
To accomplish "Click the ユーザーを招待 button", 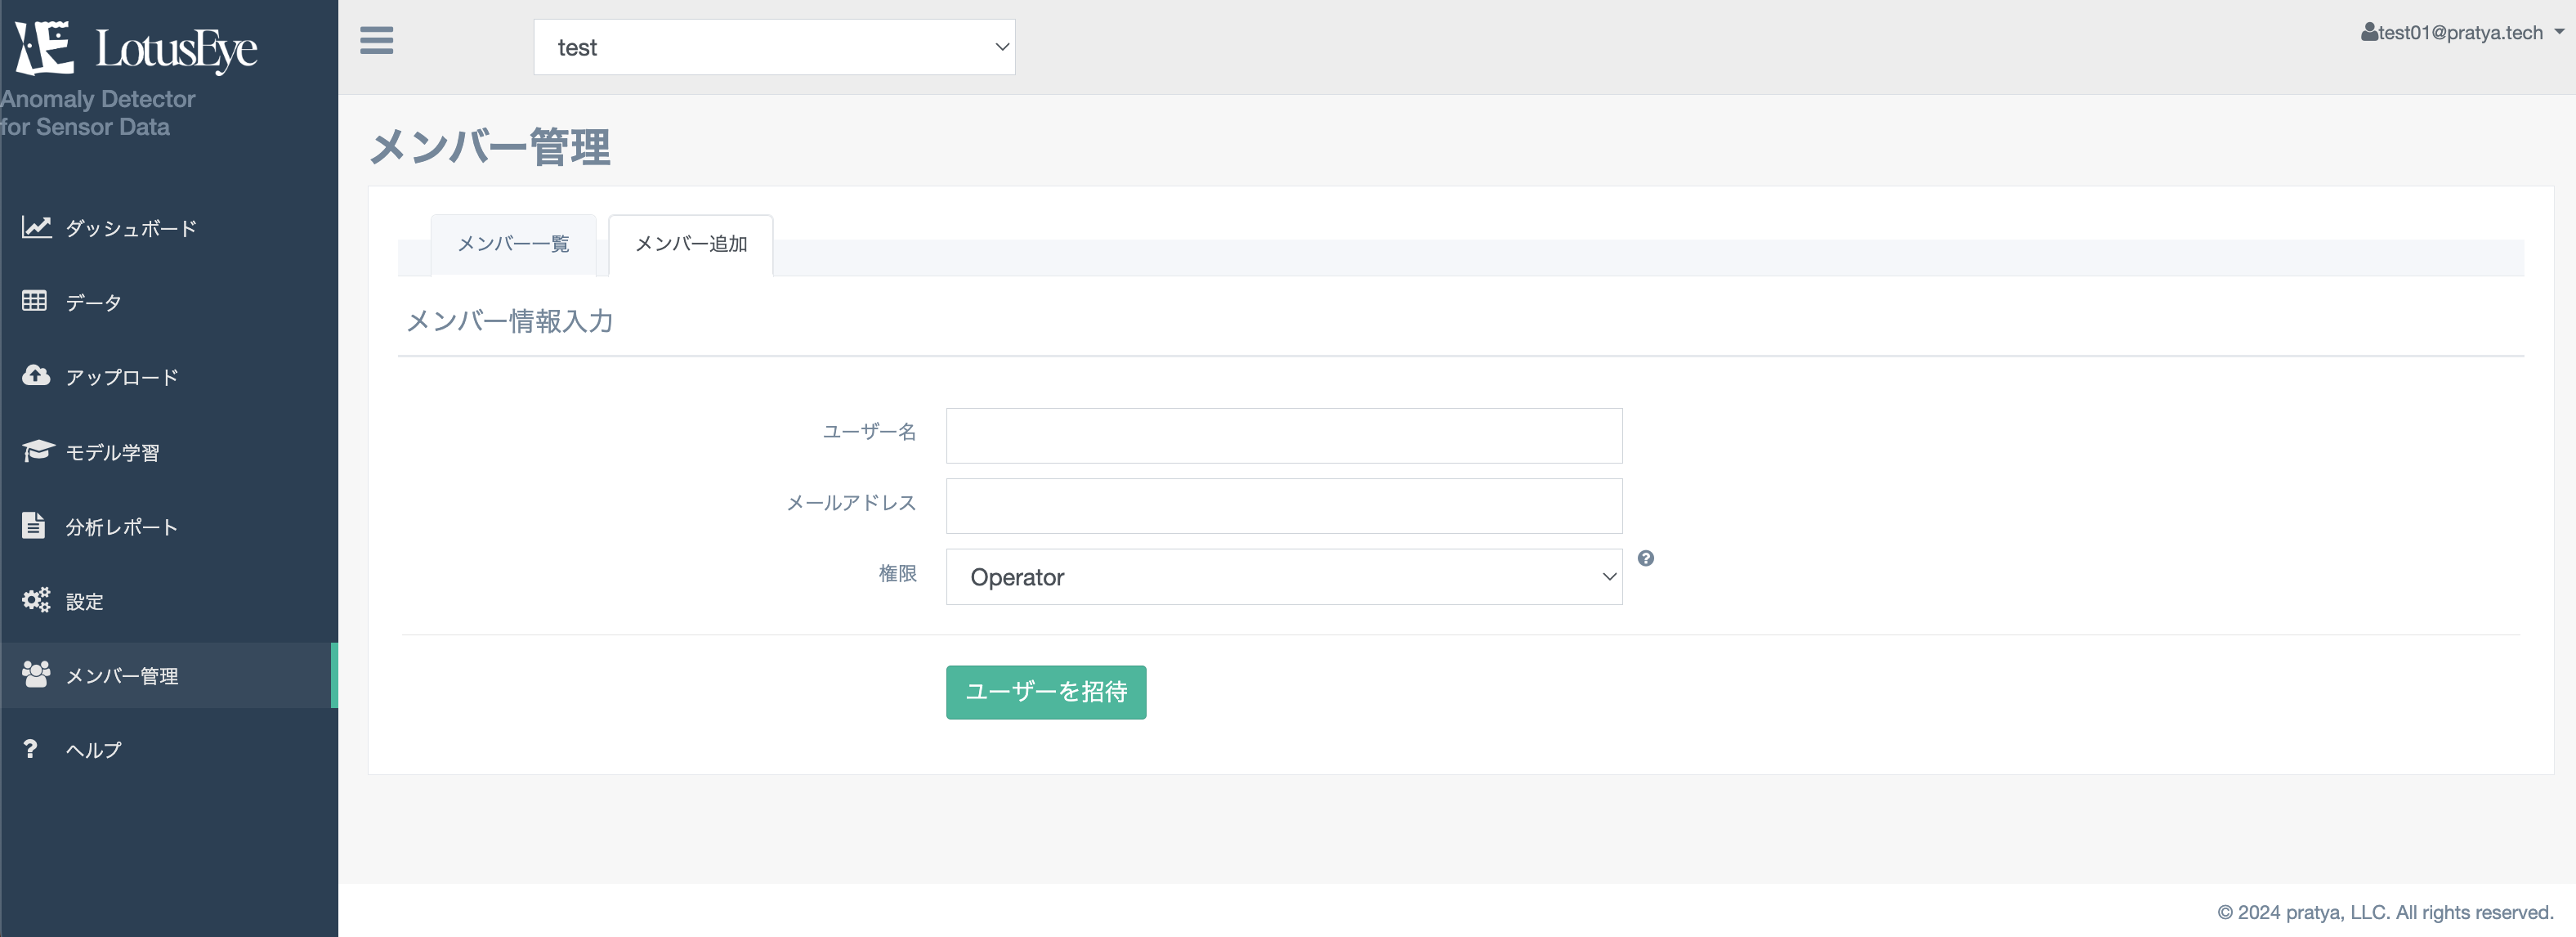I will tap(1046, 692).
